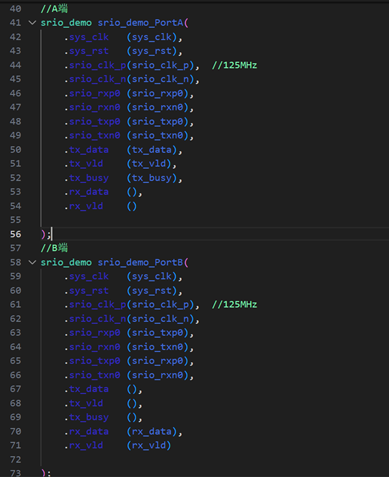This screenshot has height=477, width=389.
Task: Click empty parentheses after .rx_data line 53
Action: (132, 192)
